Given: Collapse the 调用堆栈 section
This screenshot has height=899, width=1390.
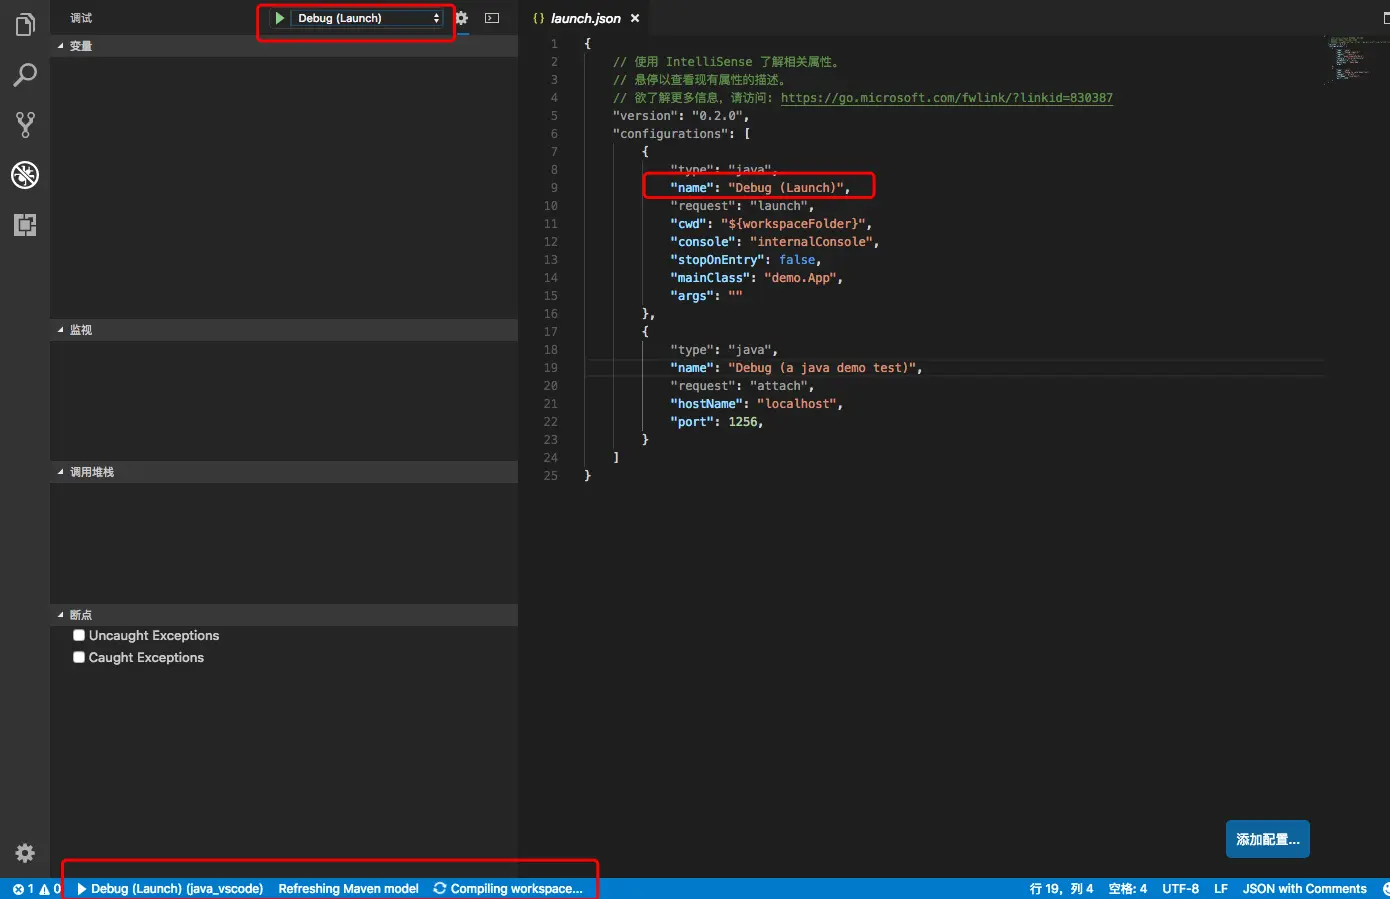Looking at the screenshot, I should pos(284,472).
